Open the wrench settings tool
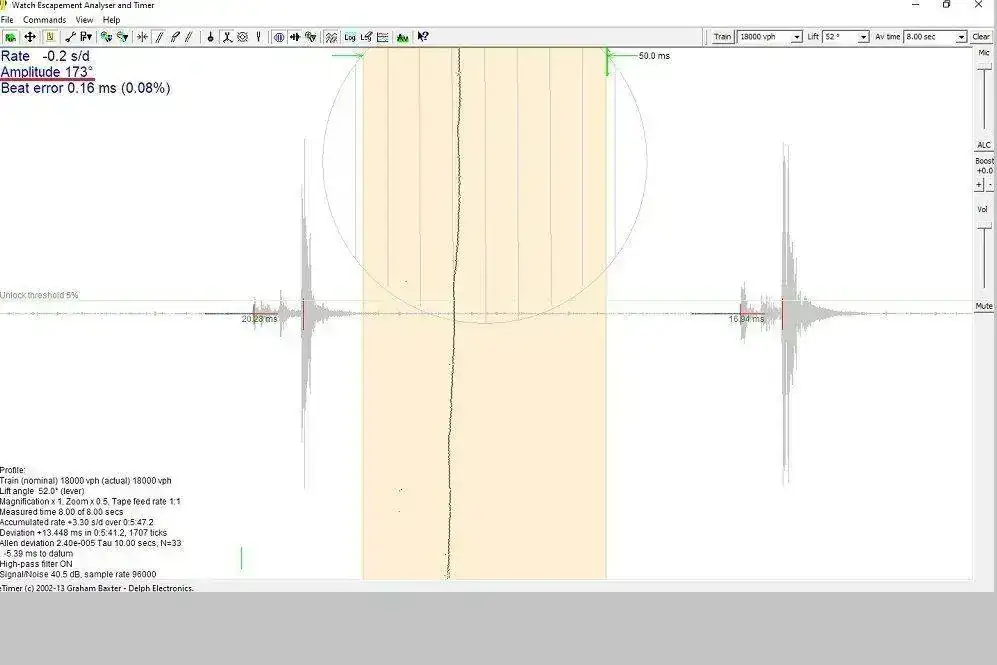 pos(70,37)
